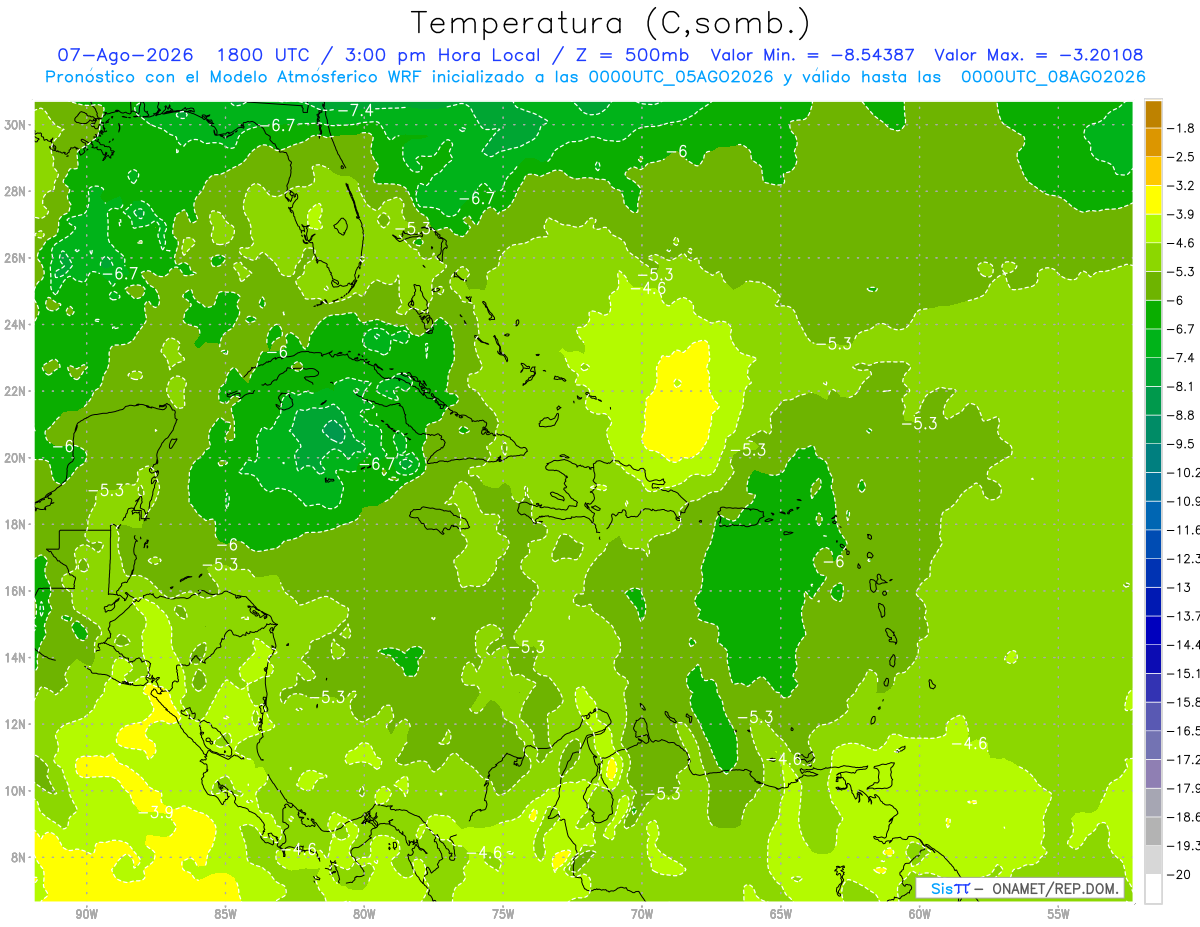Click the "Valor Min. = -8.54387" text

pyautogui.click(x=812, y=55)
